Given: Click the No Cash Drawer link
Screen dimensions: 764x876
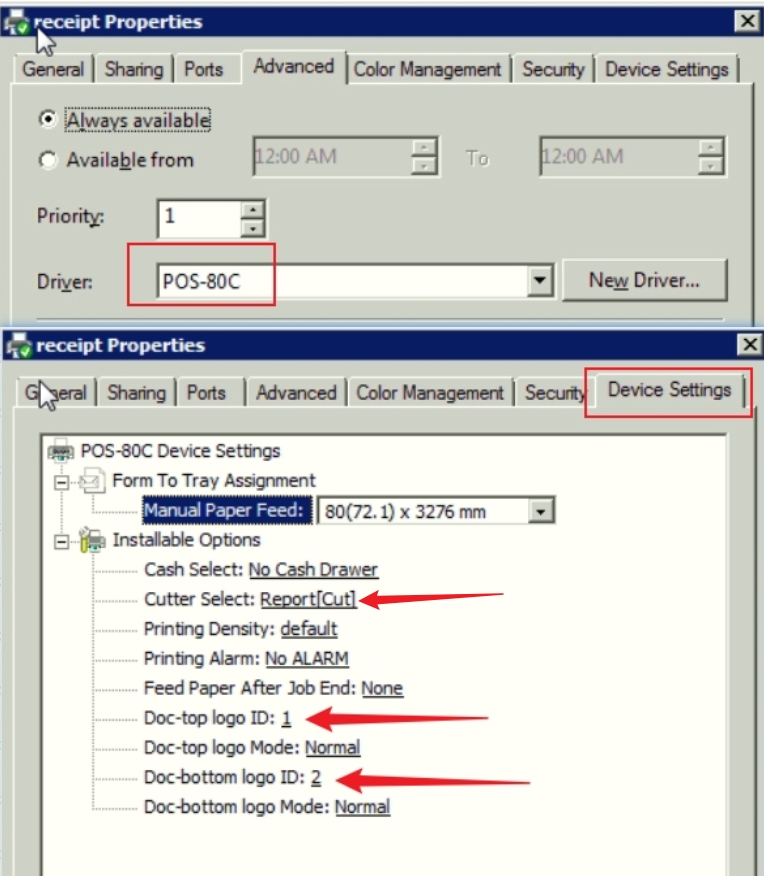Looking at the screenshot, I should 313,569.
